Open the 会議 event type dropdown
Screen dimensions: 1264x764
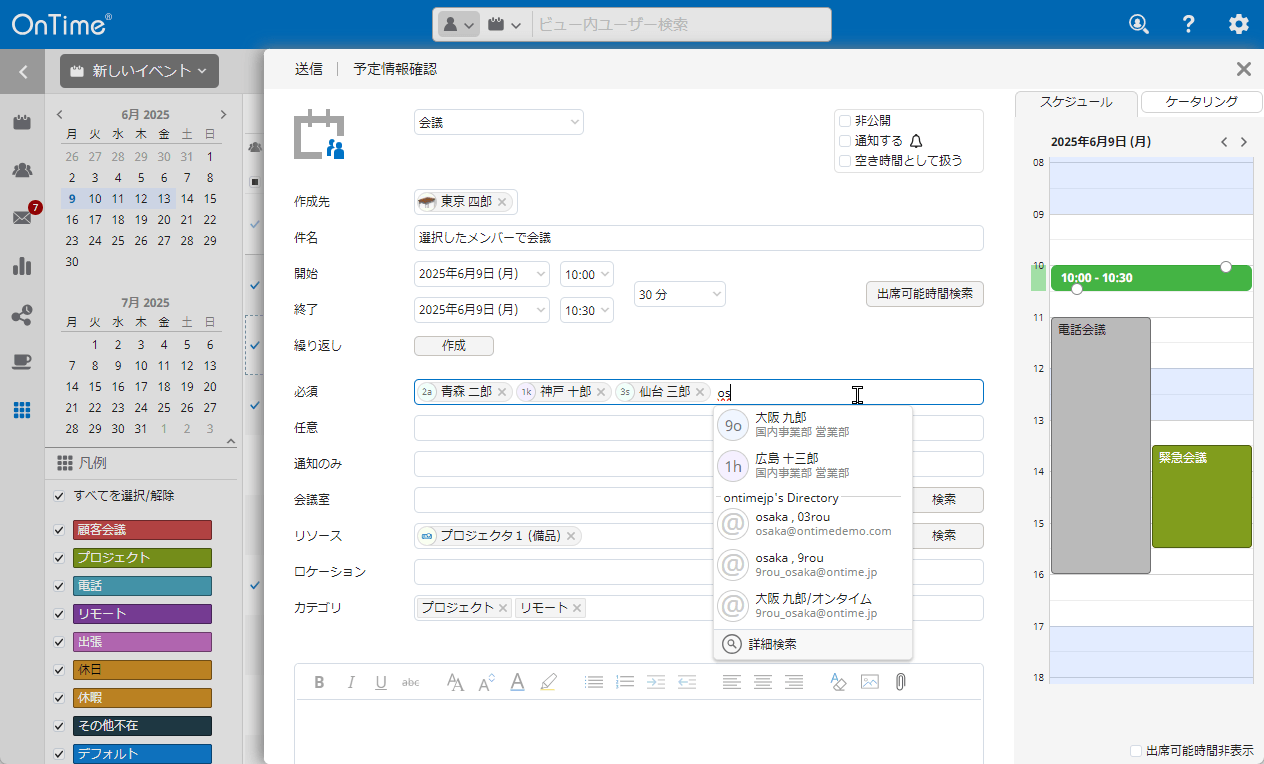tap(499, 121)
